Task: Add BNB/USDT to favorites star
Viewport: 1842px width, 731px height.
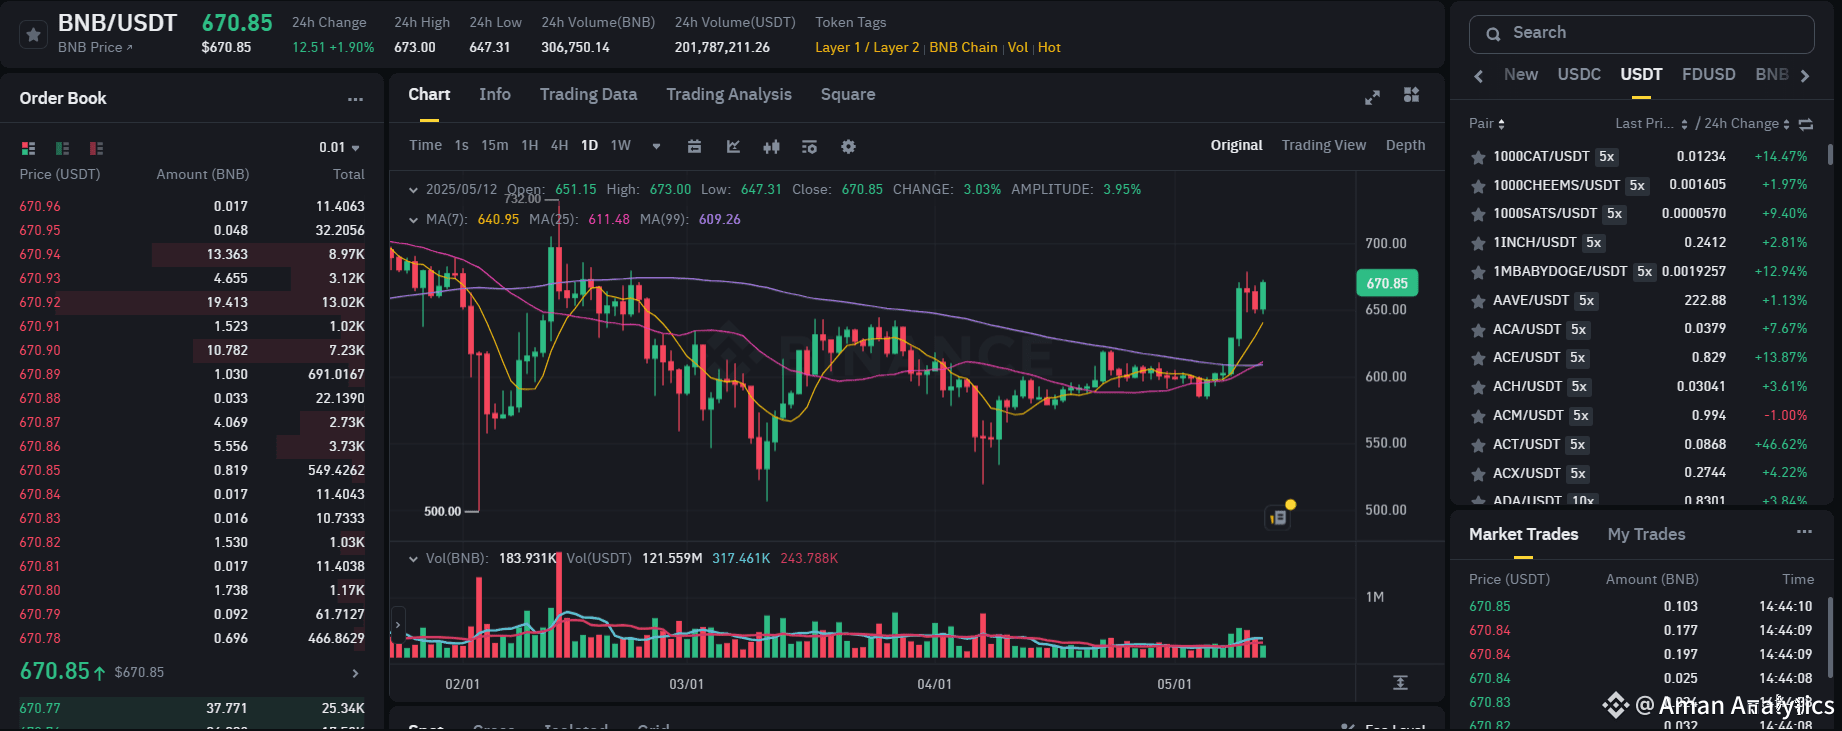Action: [33, 35]
